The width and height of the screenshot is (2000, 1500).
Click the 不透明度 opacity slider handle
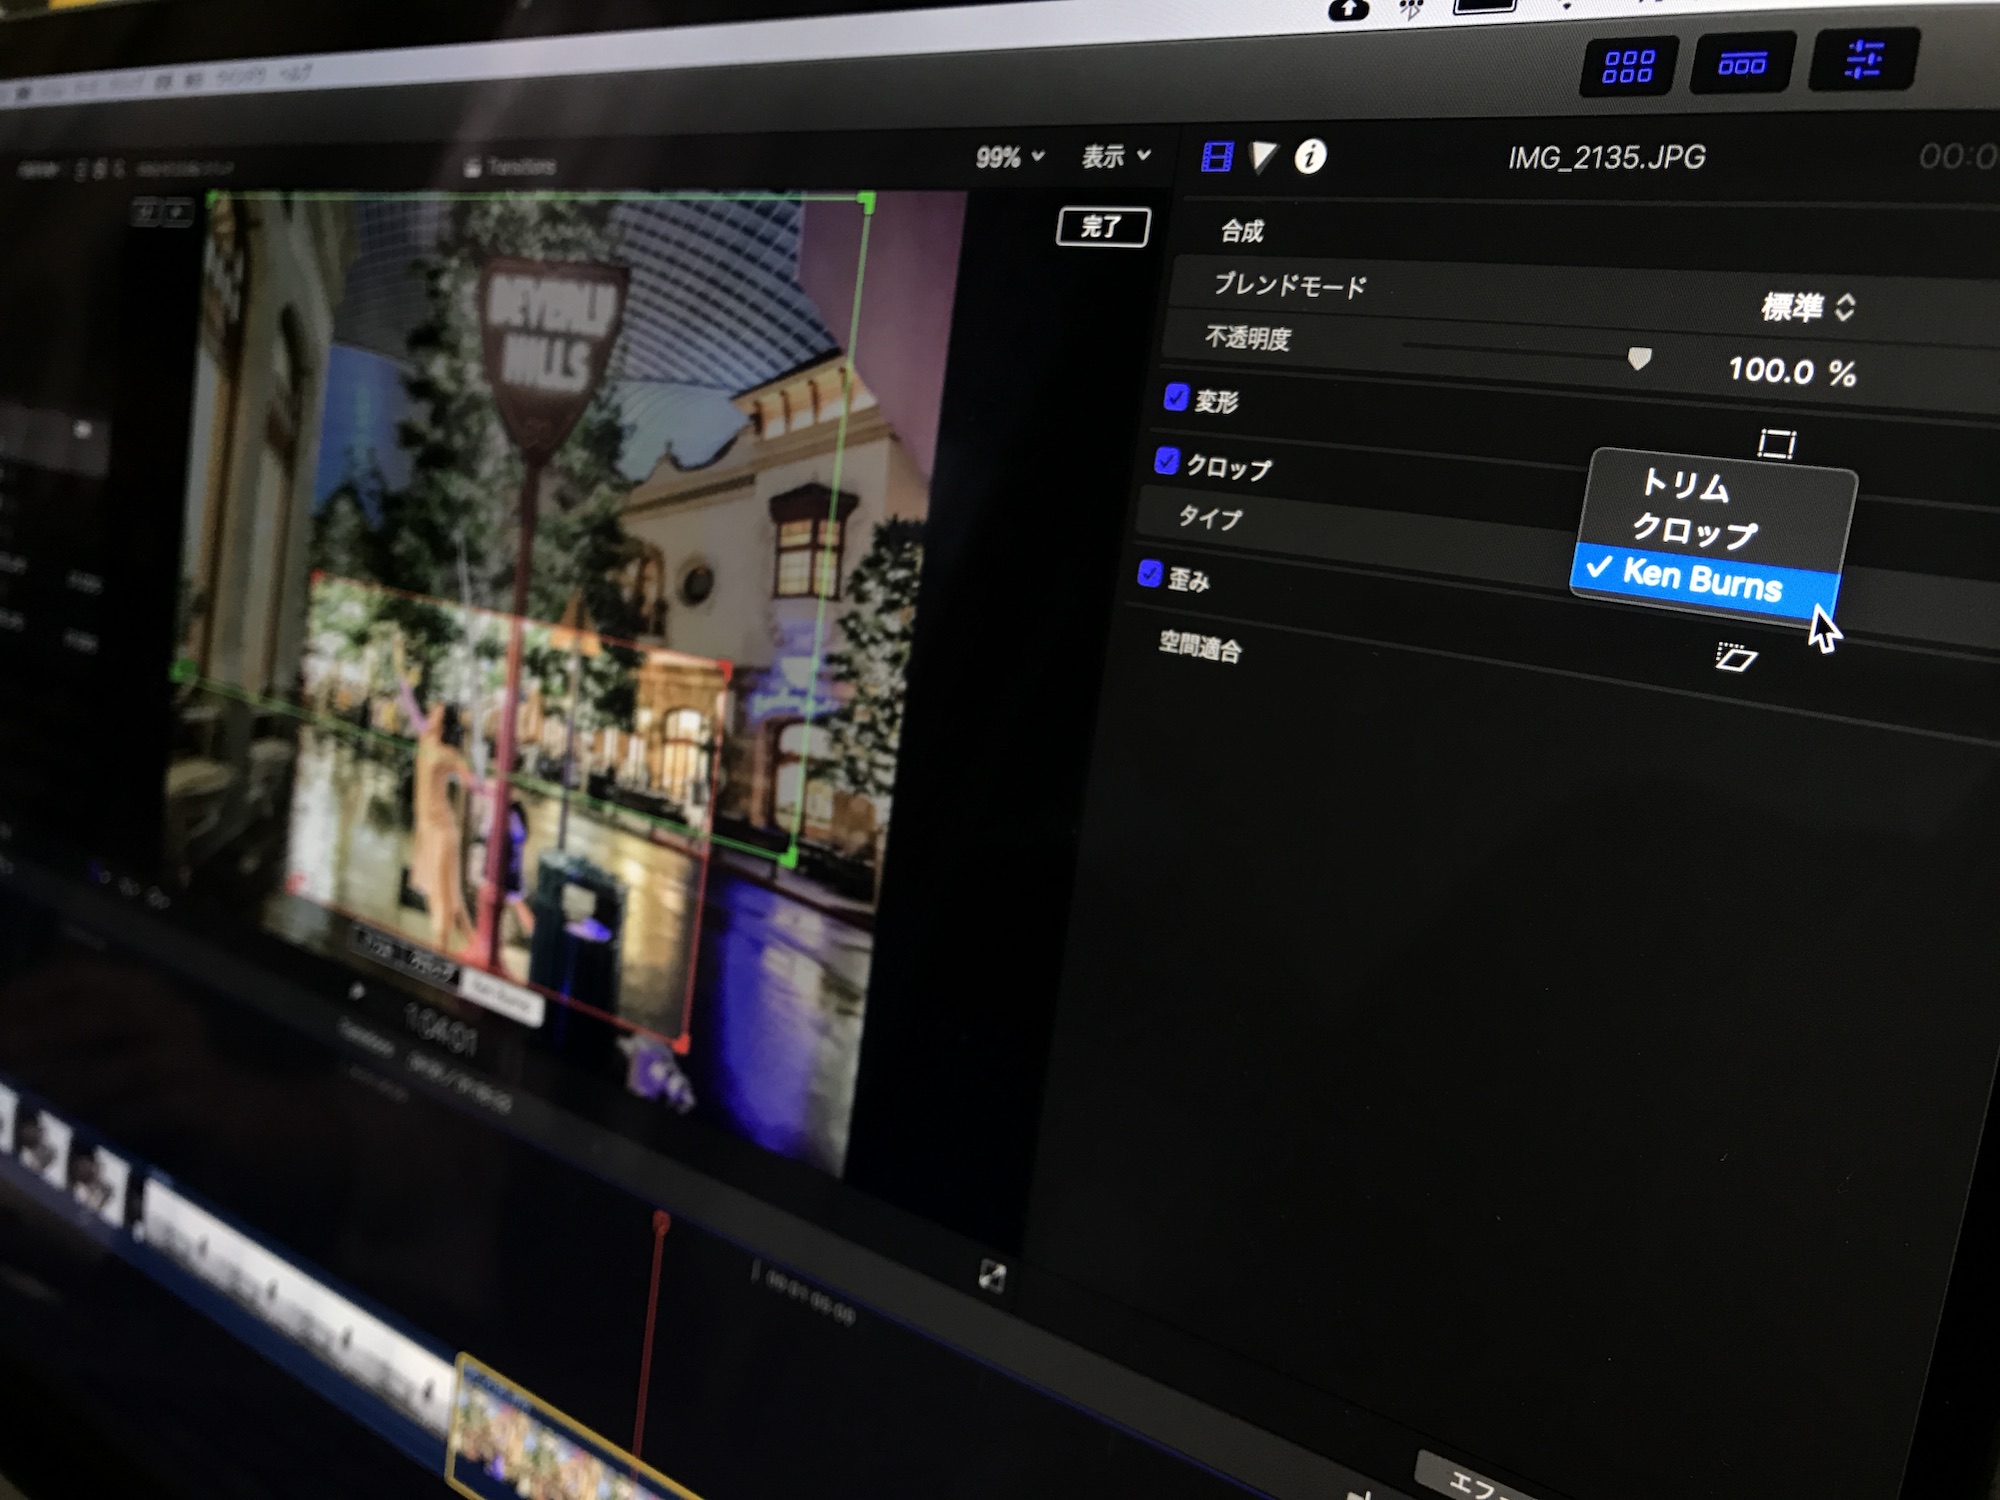coord(1639,358)
